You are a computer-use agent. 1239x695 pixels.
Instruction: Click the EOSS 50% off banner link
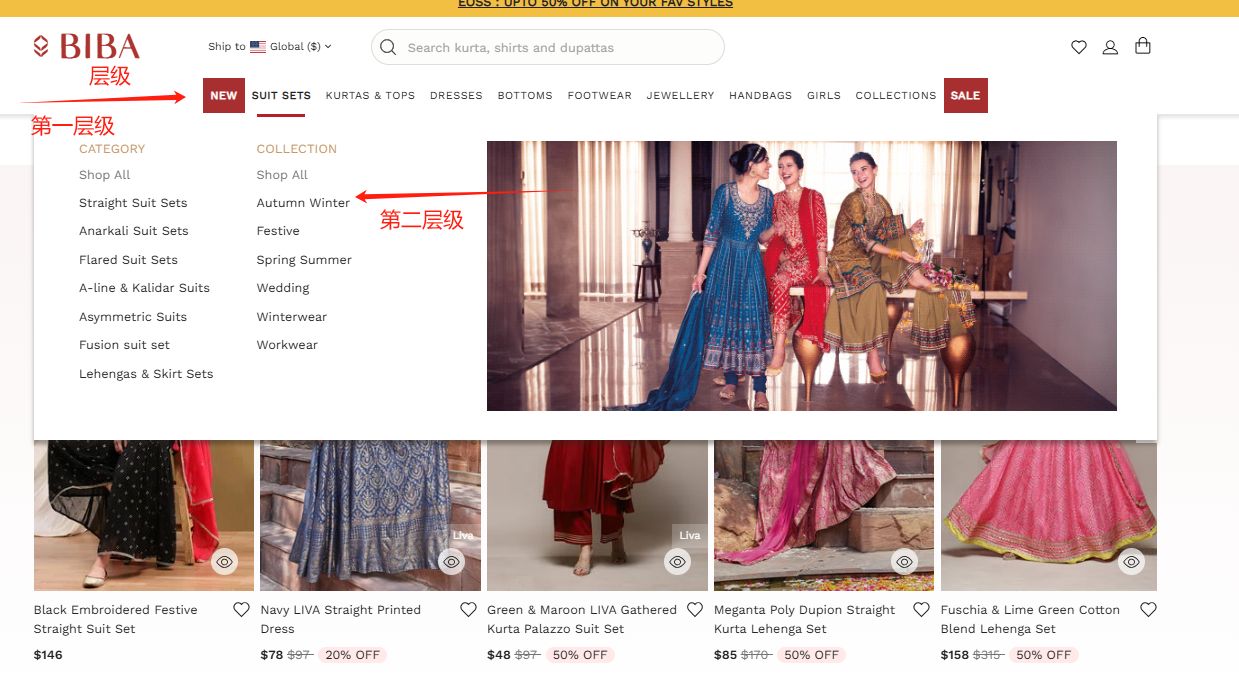(595, 4)
